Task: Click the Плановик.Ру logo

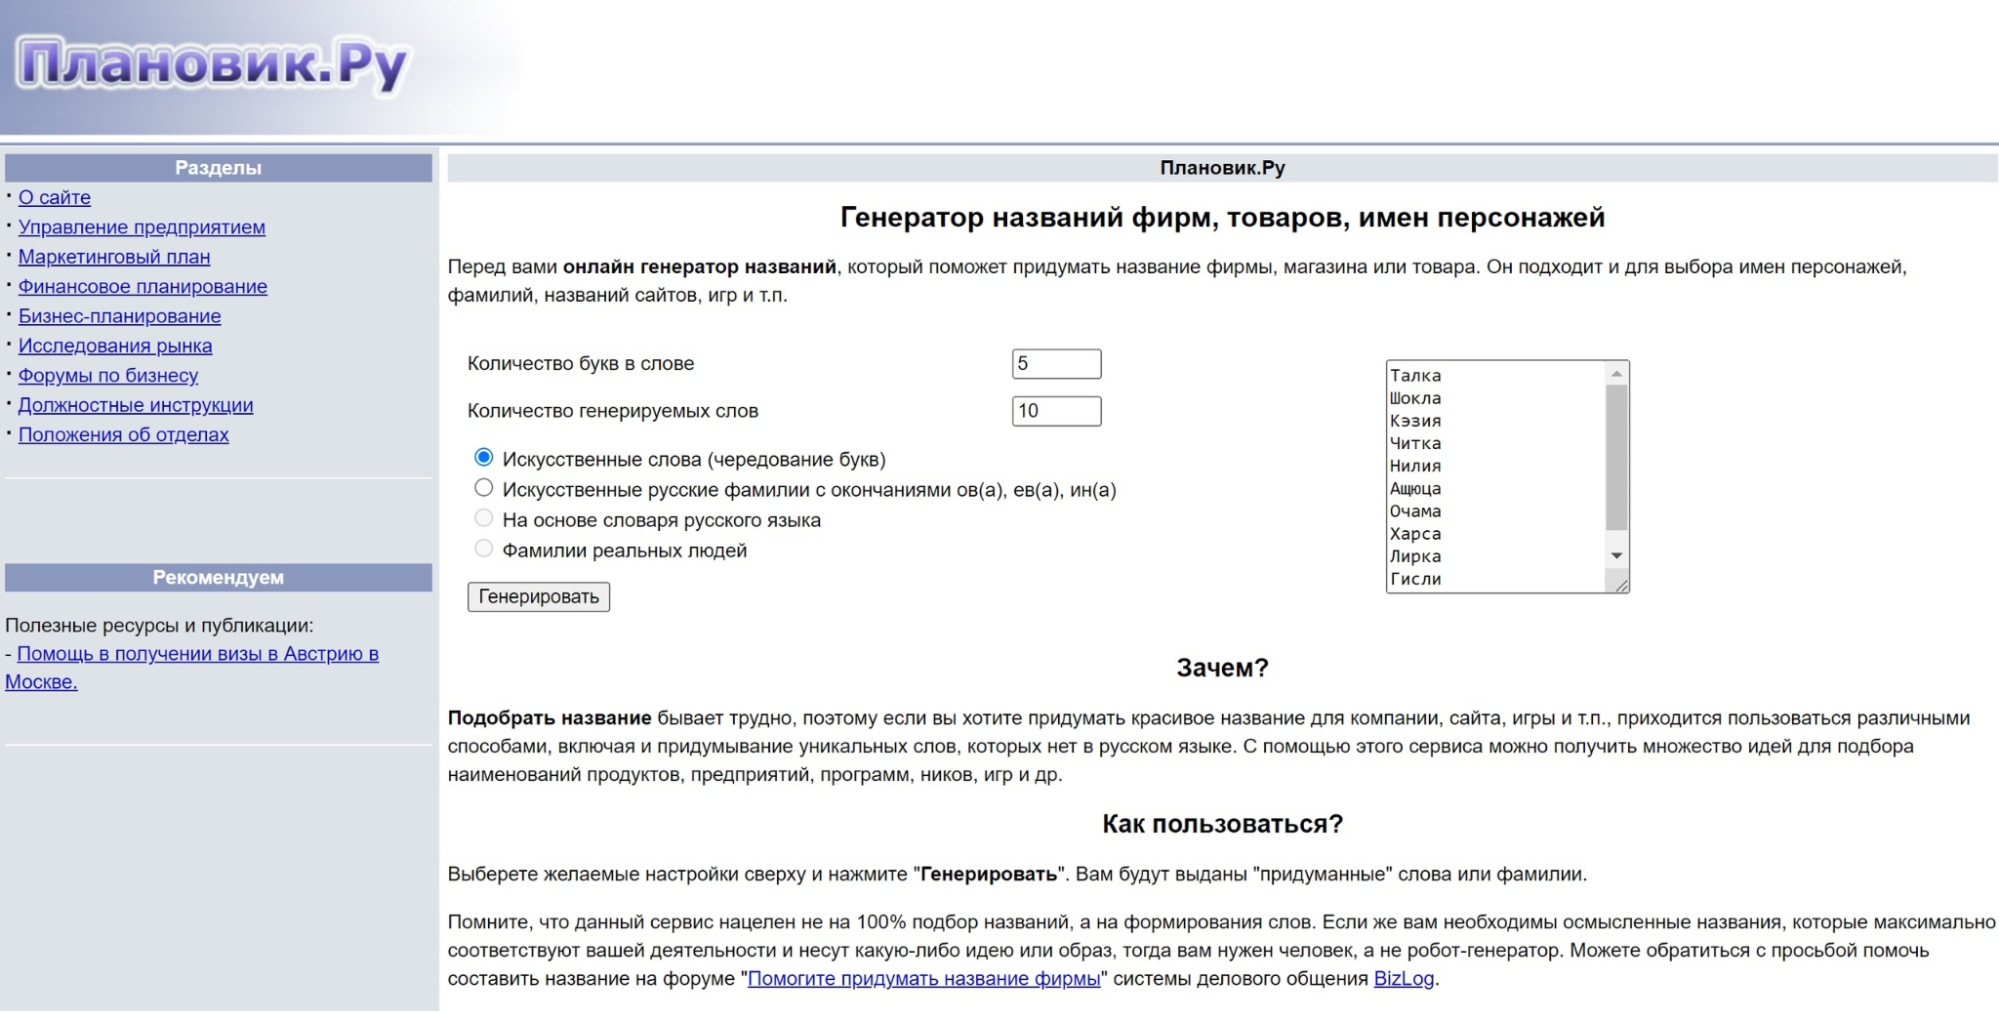Action: point(213,65)
